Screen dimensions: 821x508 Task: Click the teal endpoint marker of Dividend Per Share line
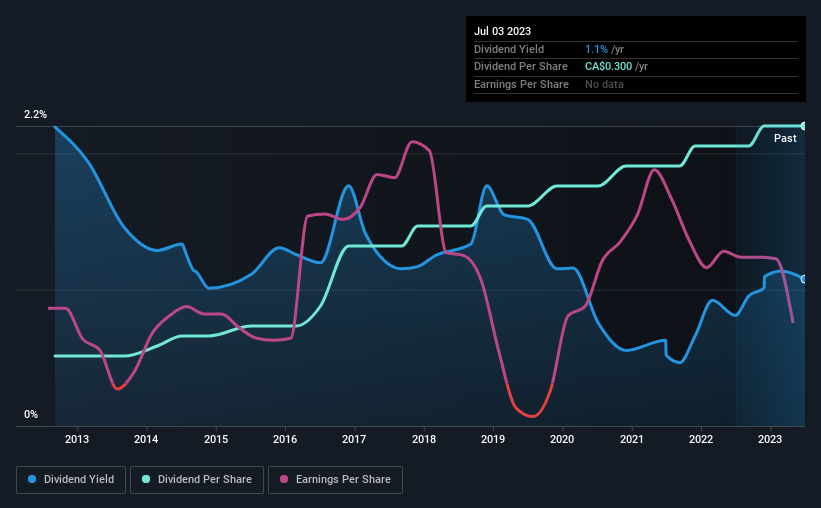803,126
